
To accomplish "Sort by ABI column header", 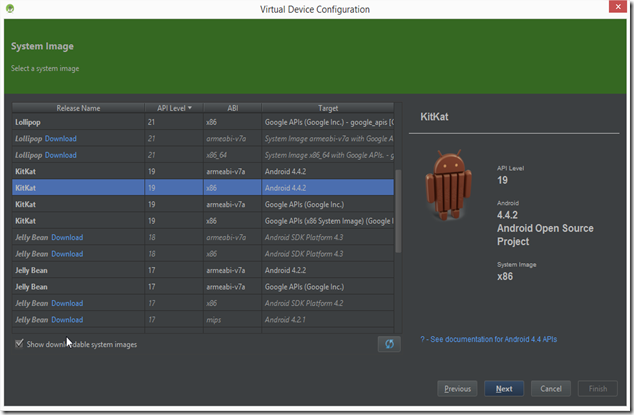I will click(232, 108).
